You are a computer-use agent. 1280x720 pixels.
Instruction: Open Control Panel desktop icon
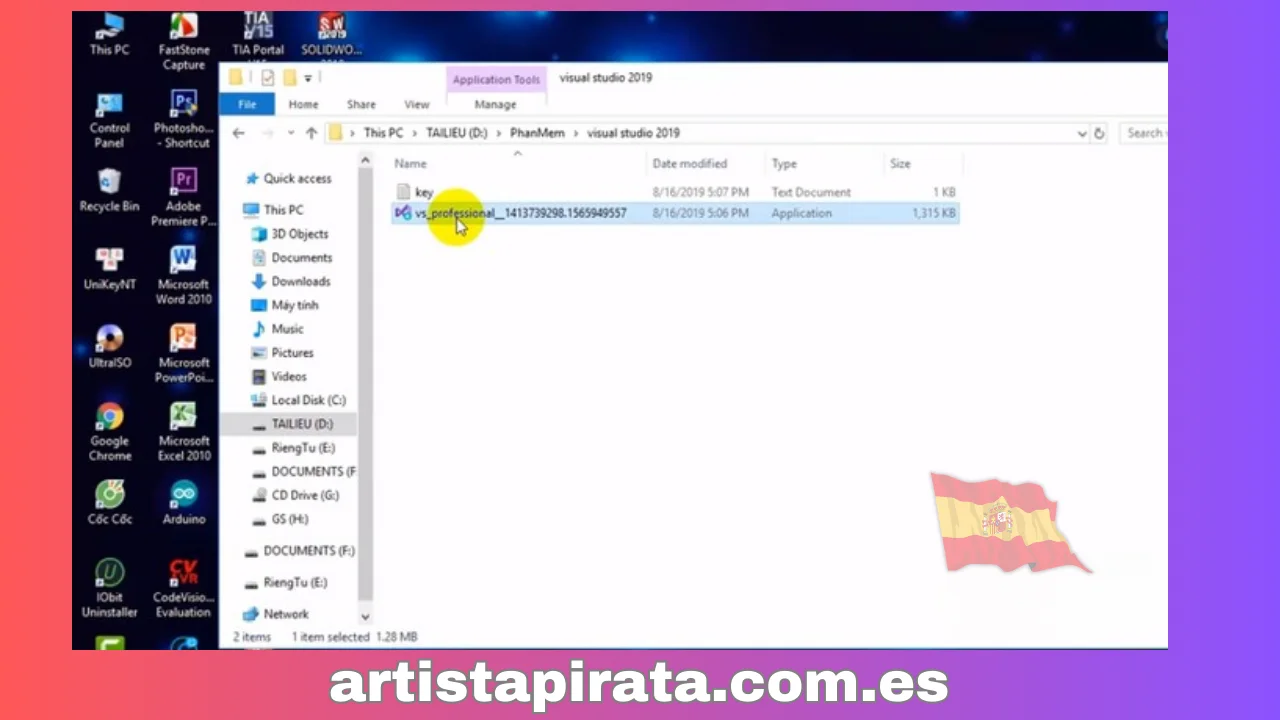point(109,121)
